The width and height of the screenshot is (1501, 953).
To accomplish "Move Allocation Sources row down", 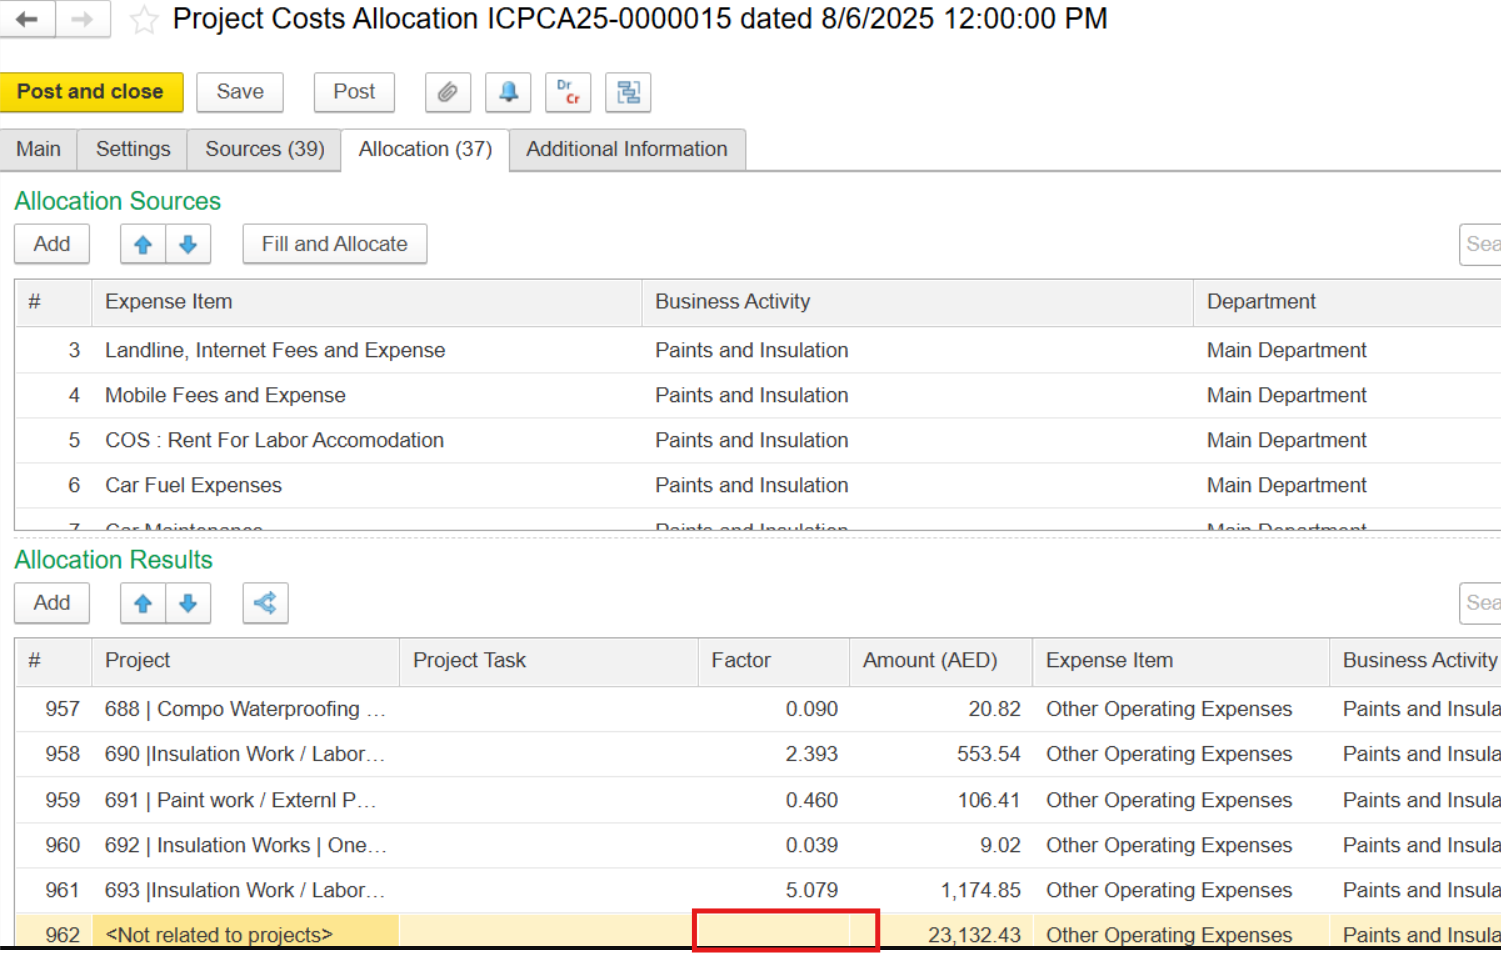I will [x=188, y=244].
